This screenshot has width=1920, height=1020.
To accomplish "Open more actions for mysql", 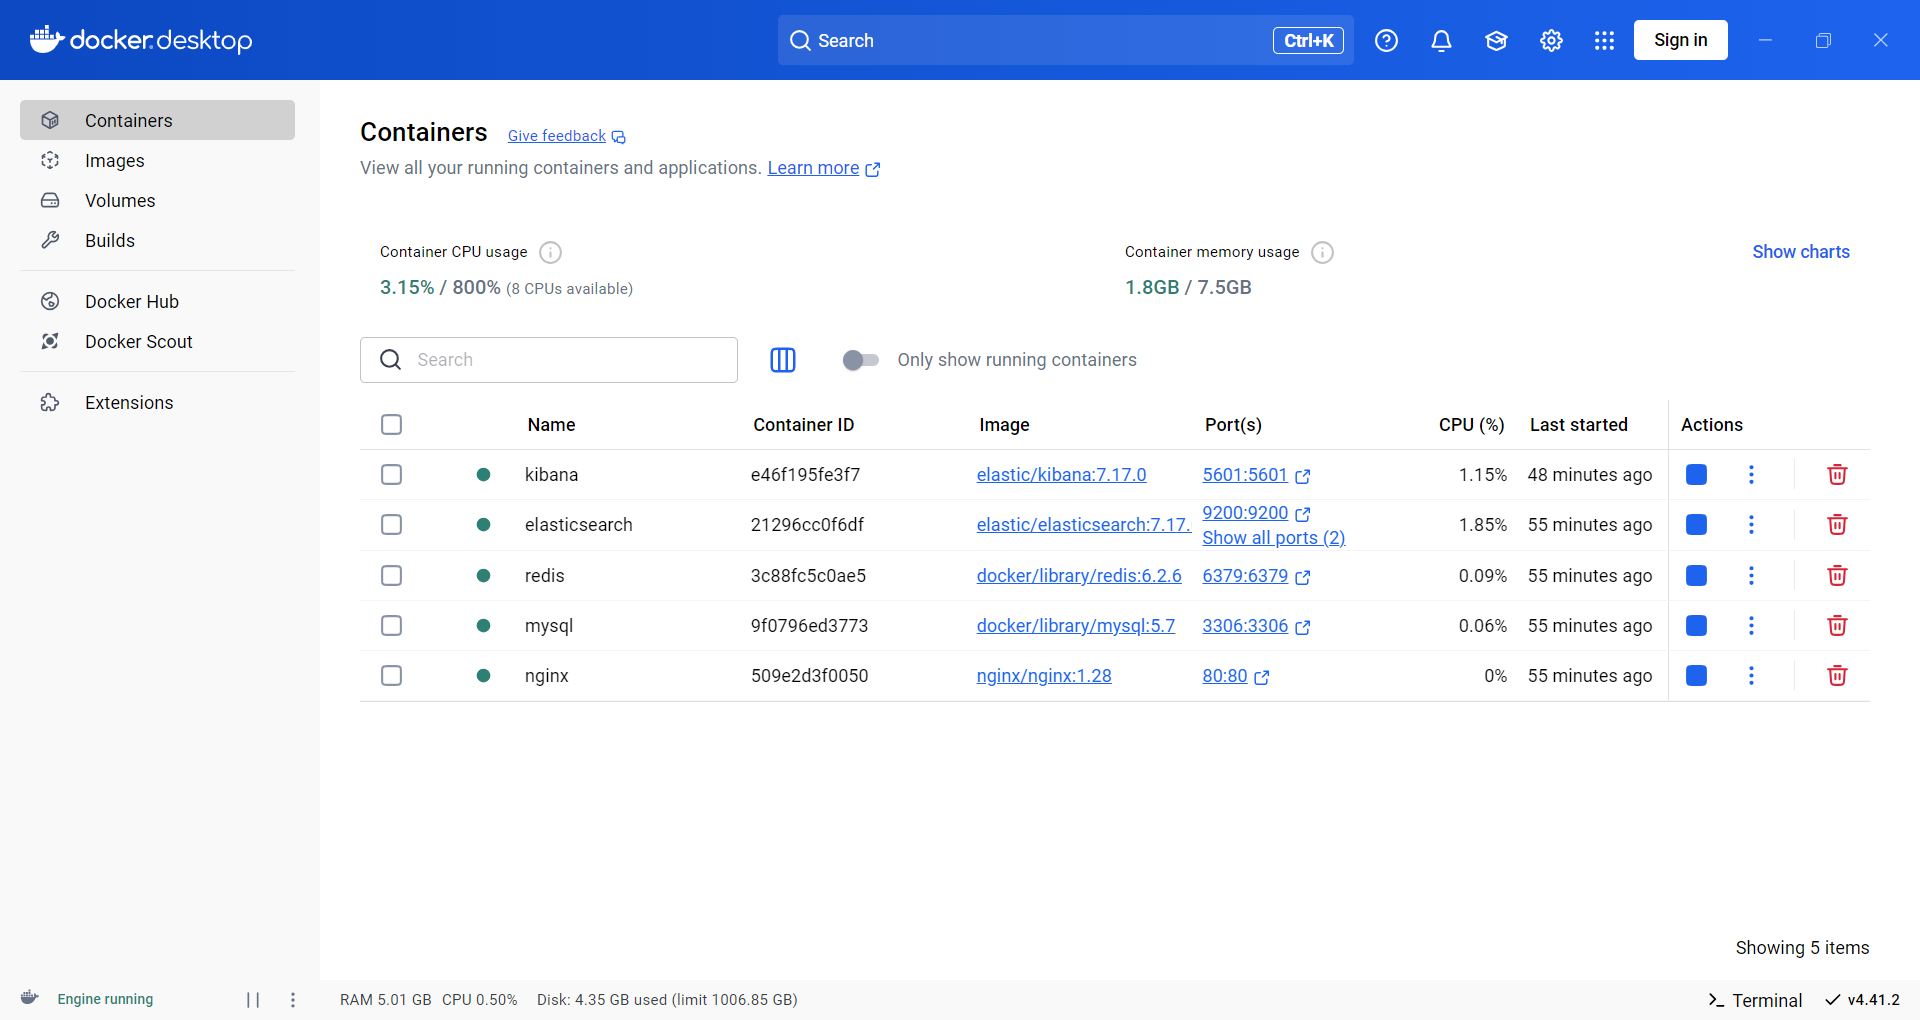I will pyautogui.click(x=1751, y=626).
